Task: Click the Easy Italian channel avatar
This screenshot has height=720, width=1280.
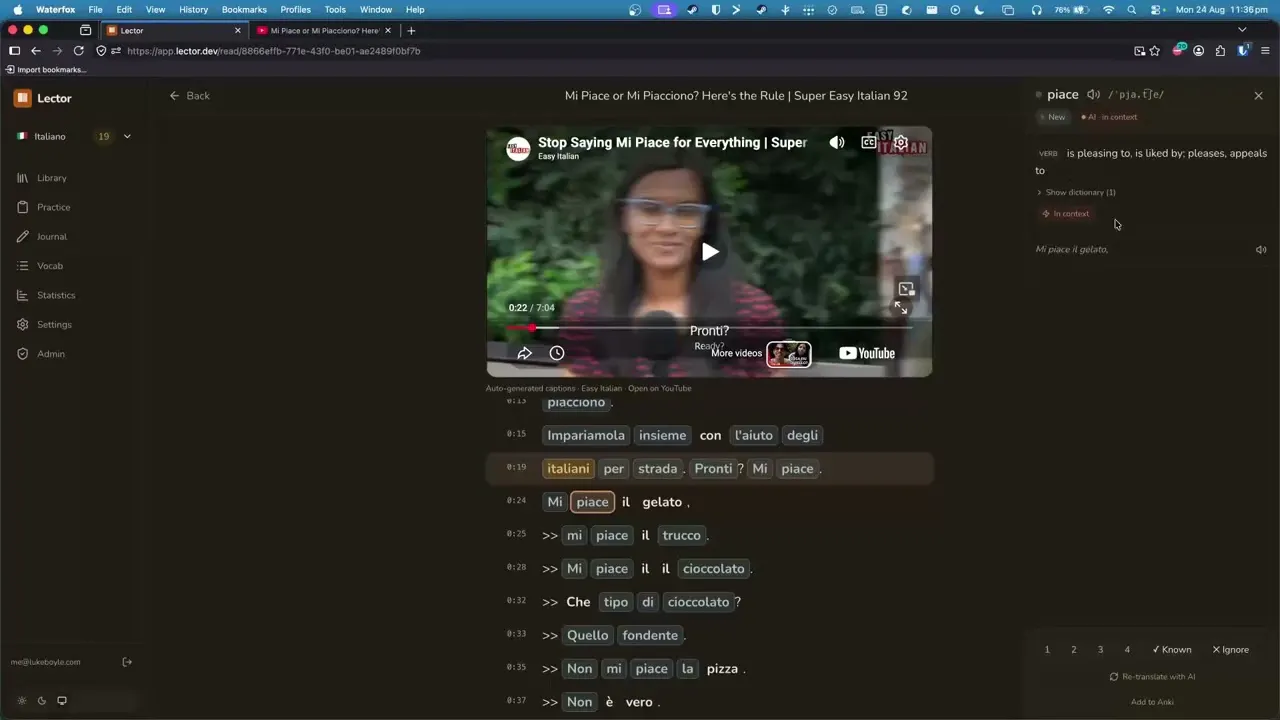Action: pos(518,149)
